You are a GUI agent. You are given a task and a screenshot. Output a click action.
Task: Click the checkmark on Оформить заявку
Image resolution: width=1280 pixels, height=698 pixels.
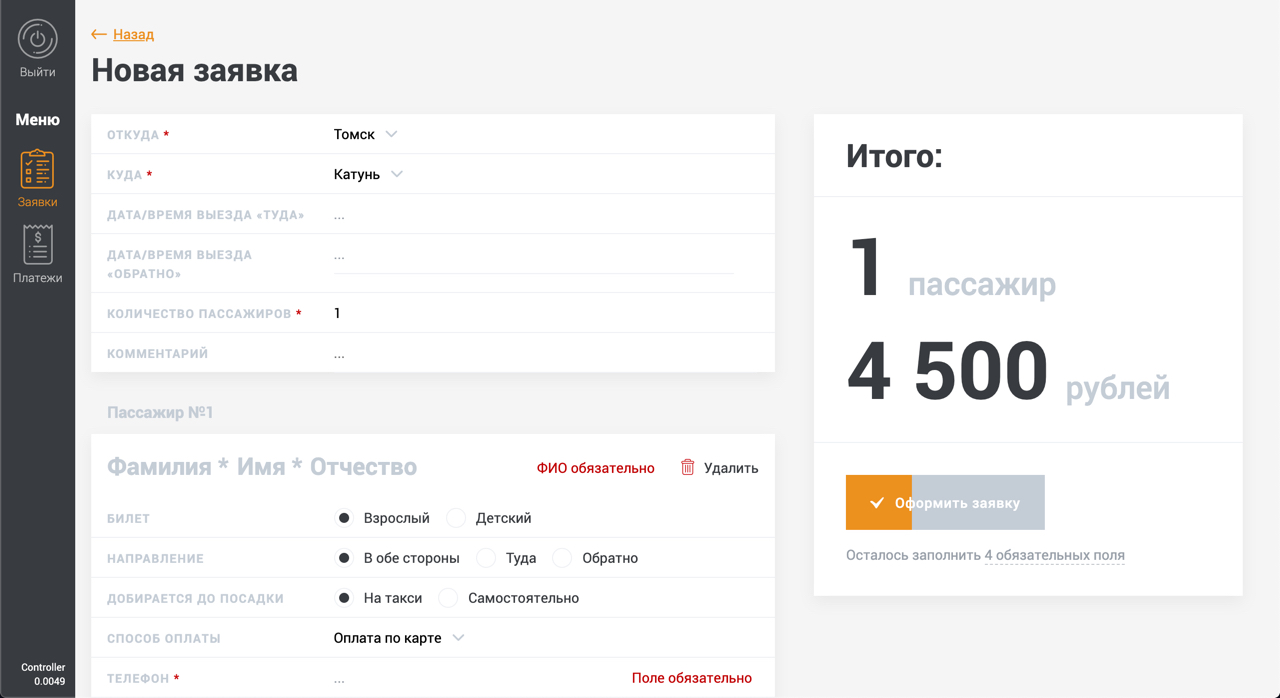pos(877,503)
